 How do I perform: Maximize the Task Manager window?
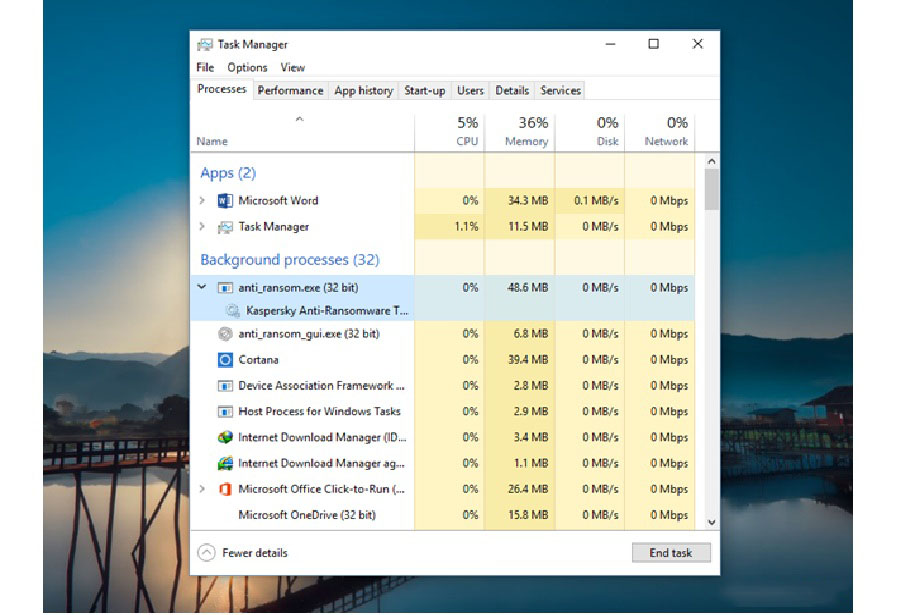[653, 44]
